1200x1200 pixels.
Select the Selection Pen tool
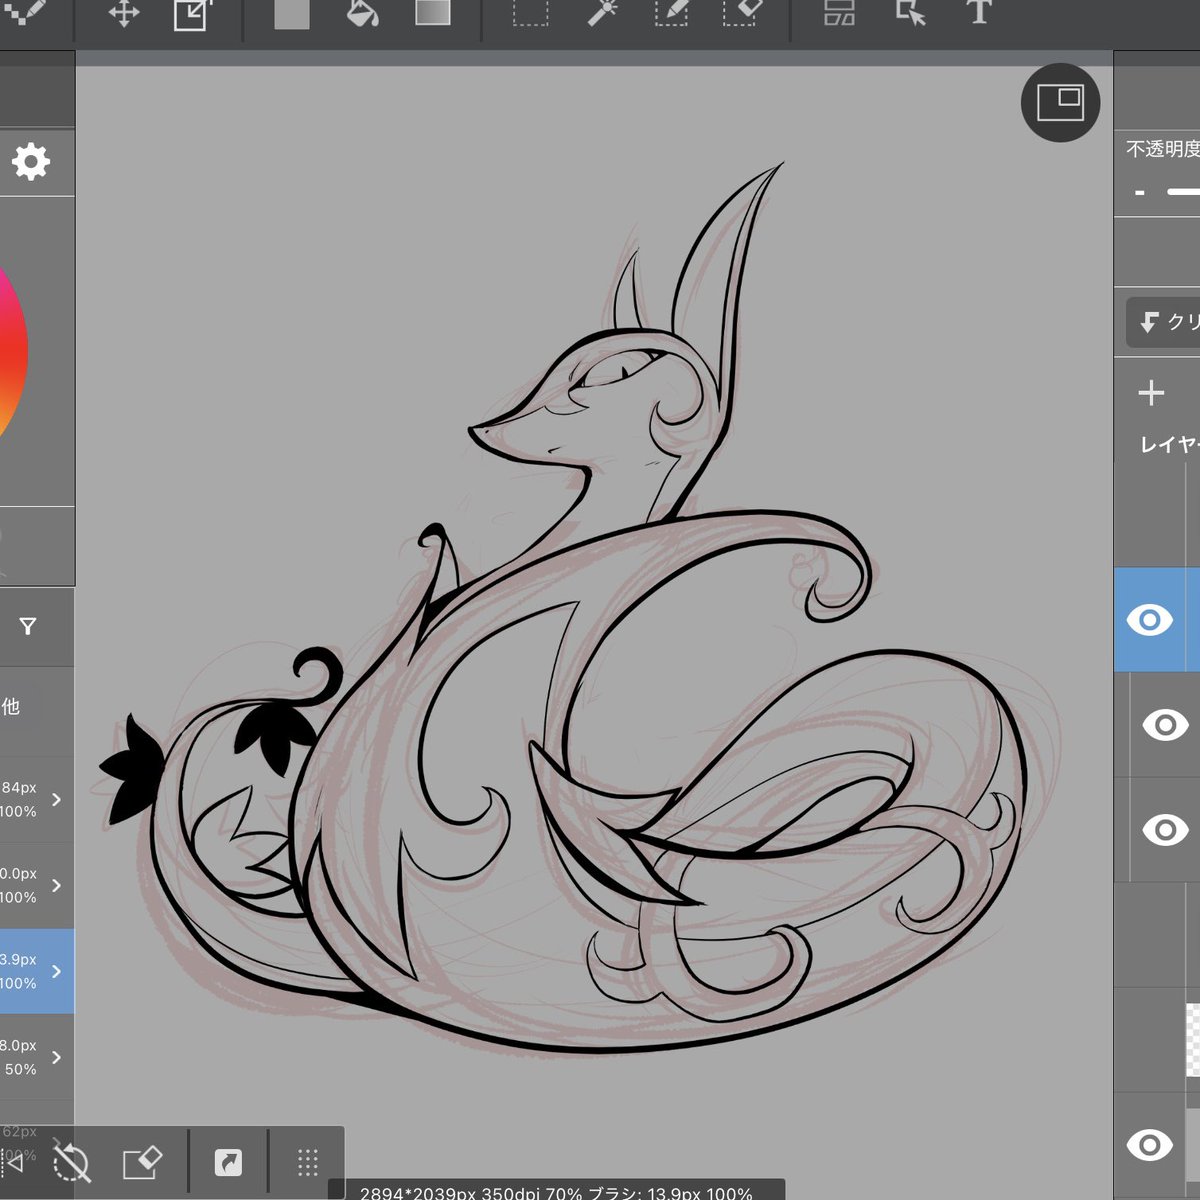(x=671, y=12)
